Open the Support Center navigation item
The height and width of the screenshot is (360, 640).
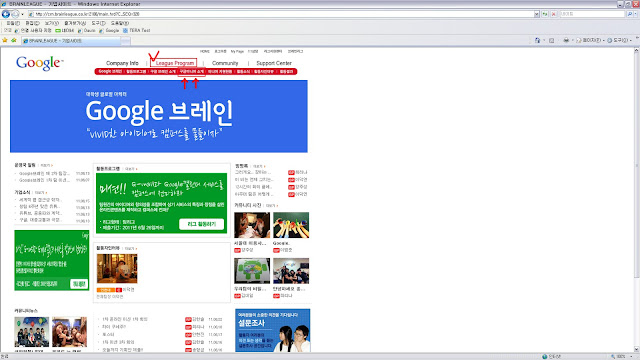[274, 63]
